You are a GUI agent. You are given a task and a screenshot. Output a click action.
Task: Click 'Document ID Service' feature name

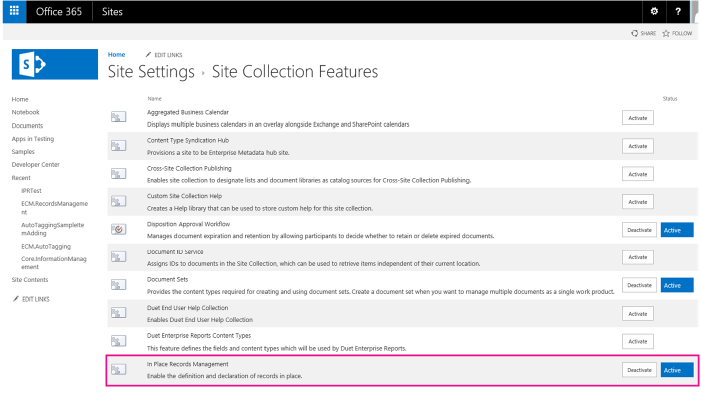175,252
